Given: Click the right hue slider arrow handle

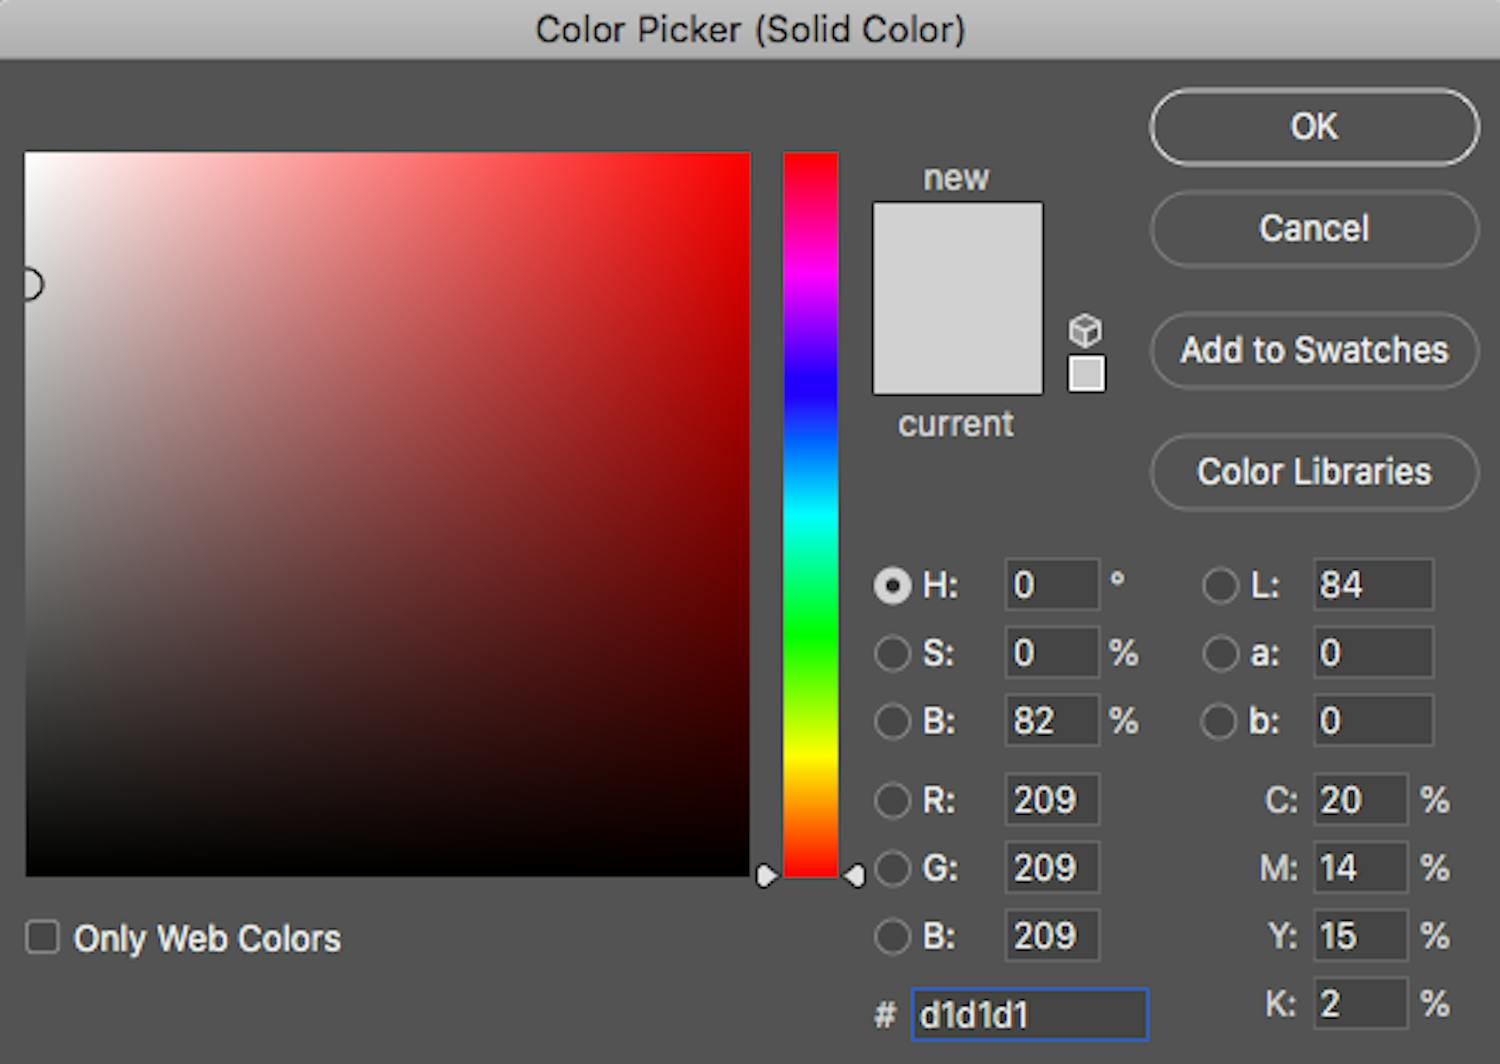Looking at the screenshot, I should pyautogui.click(x=855, y=876).
